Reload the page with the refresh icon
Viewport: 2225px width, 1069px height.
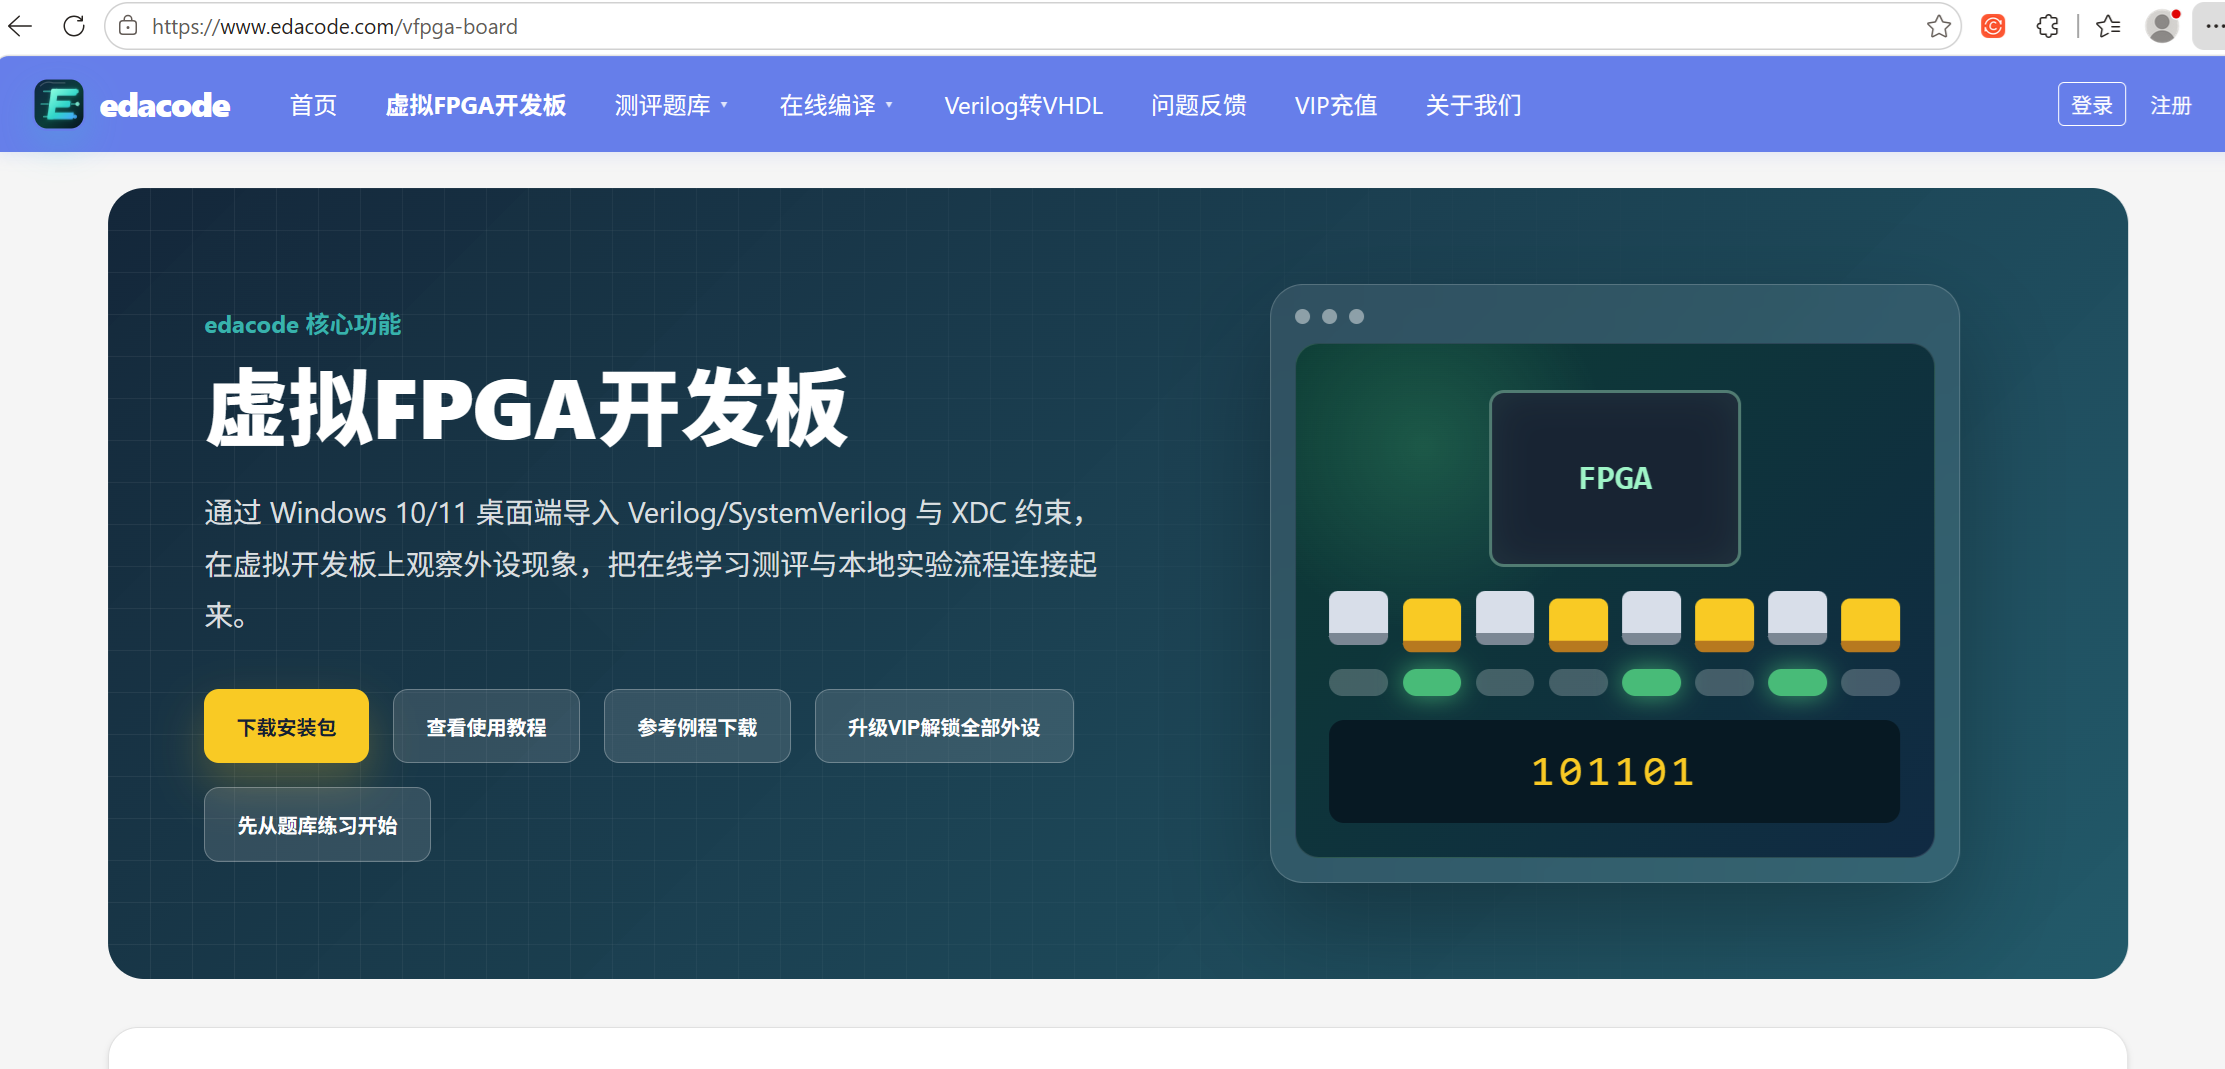(74, 26)
